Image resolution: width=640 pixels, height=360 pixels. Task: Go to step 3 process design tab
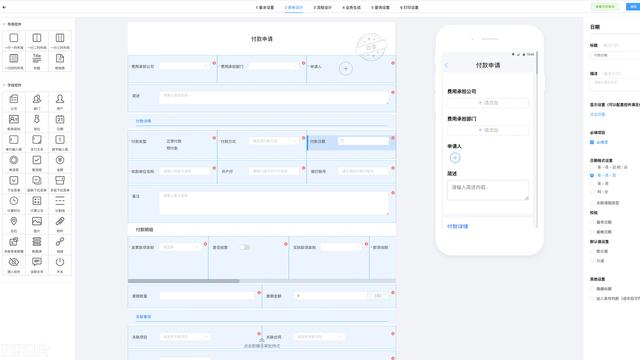(x=322, y=7)
